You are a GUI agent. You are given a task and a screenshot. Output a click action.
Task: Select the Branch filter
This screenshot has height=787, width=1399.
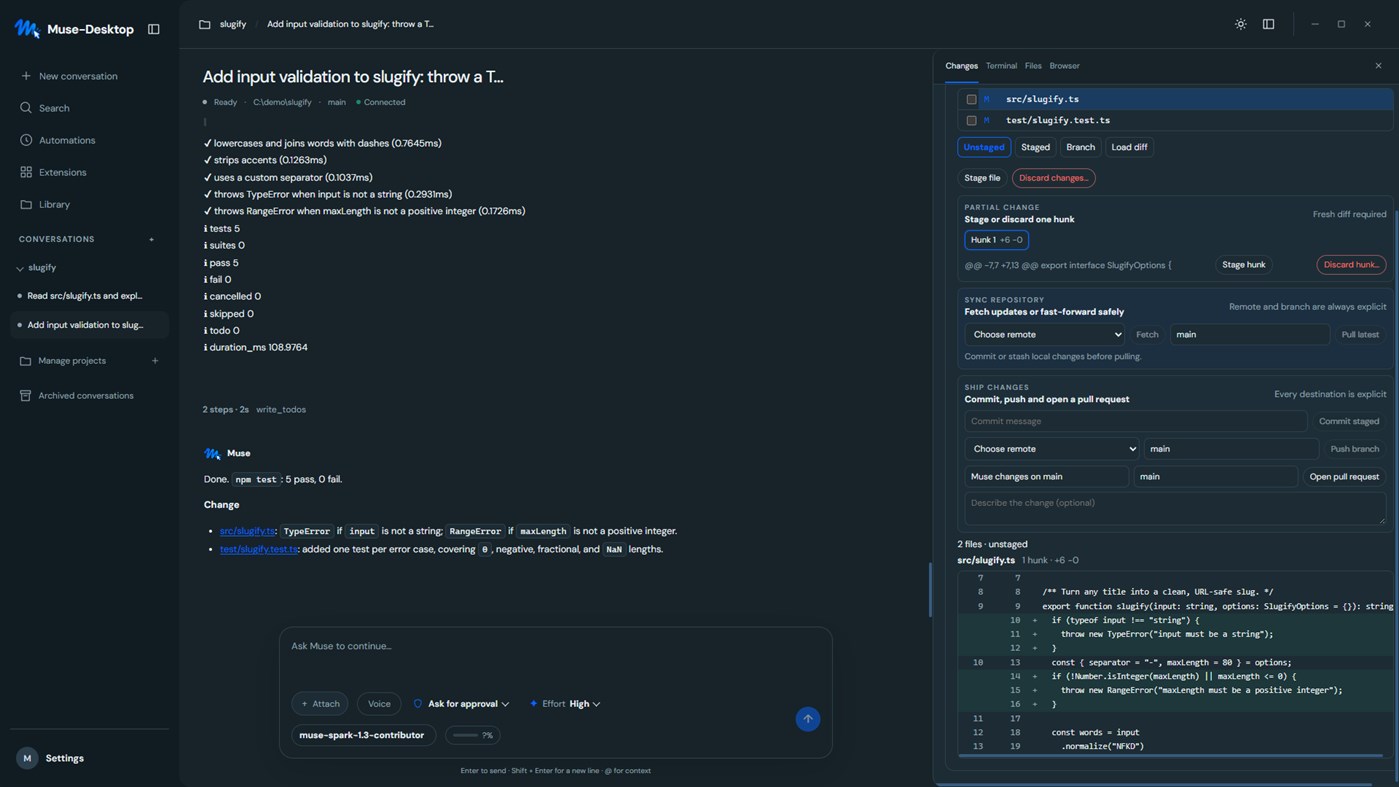pyautogui.click(x=1080, y=147)
